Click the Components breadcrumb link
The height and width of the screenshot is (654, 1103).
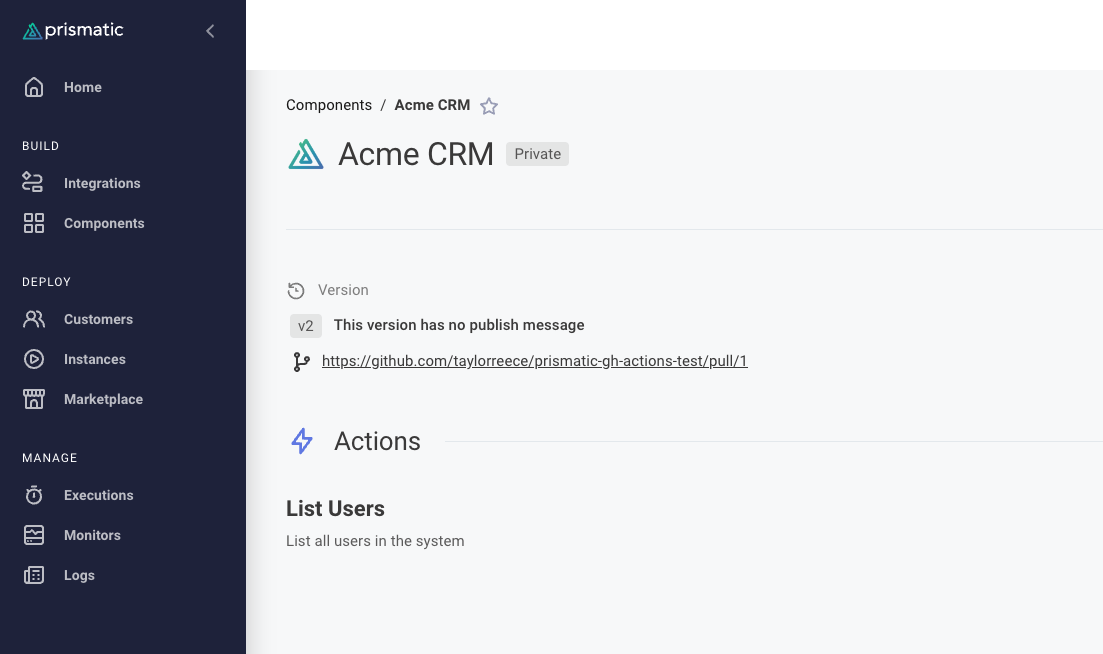coord(329,105)
